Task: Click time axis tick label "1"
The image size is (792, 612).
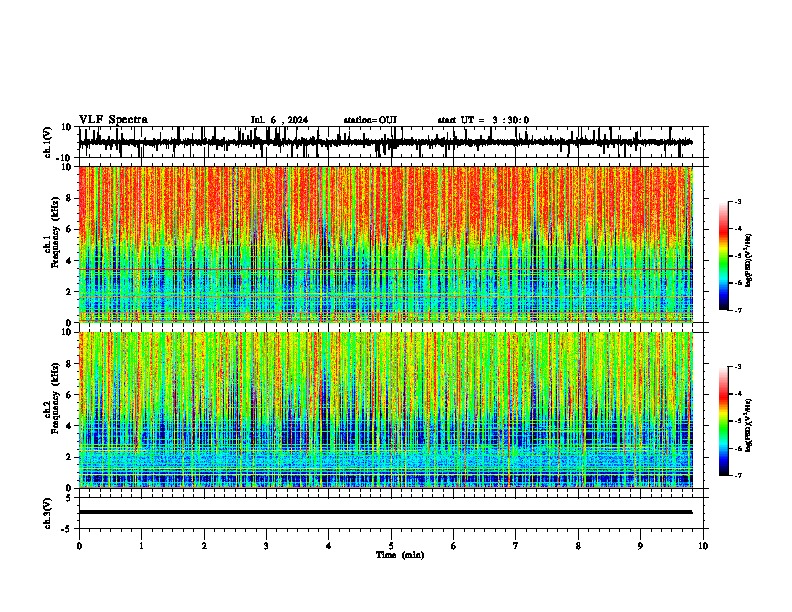Action: pos(141,546)
